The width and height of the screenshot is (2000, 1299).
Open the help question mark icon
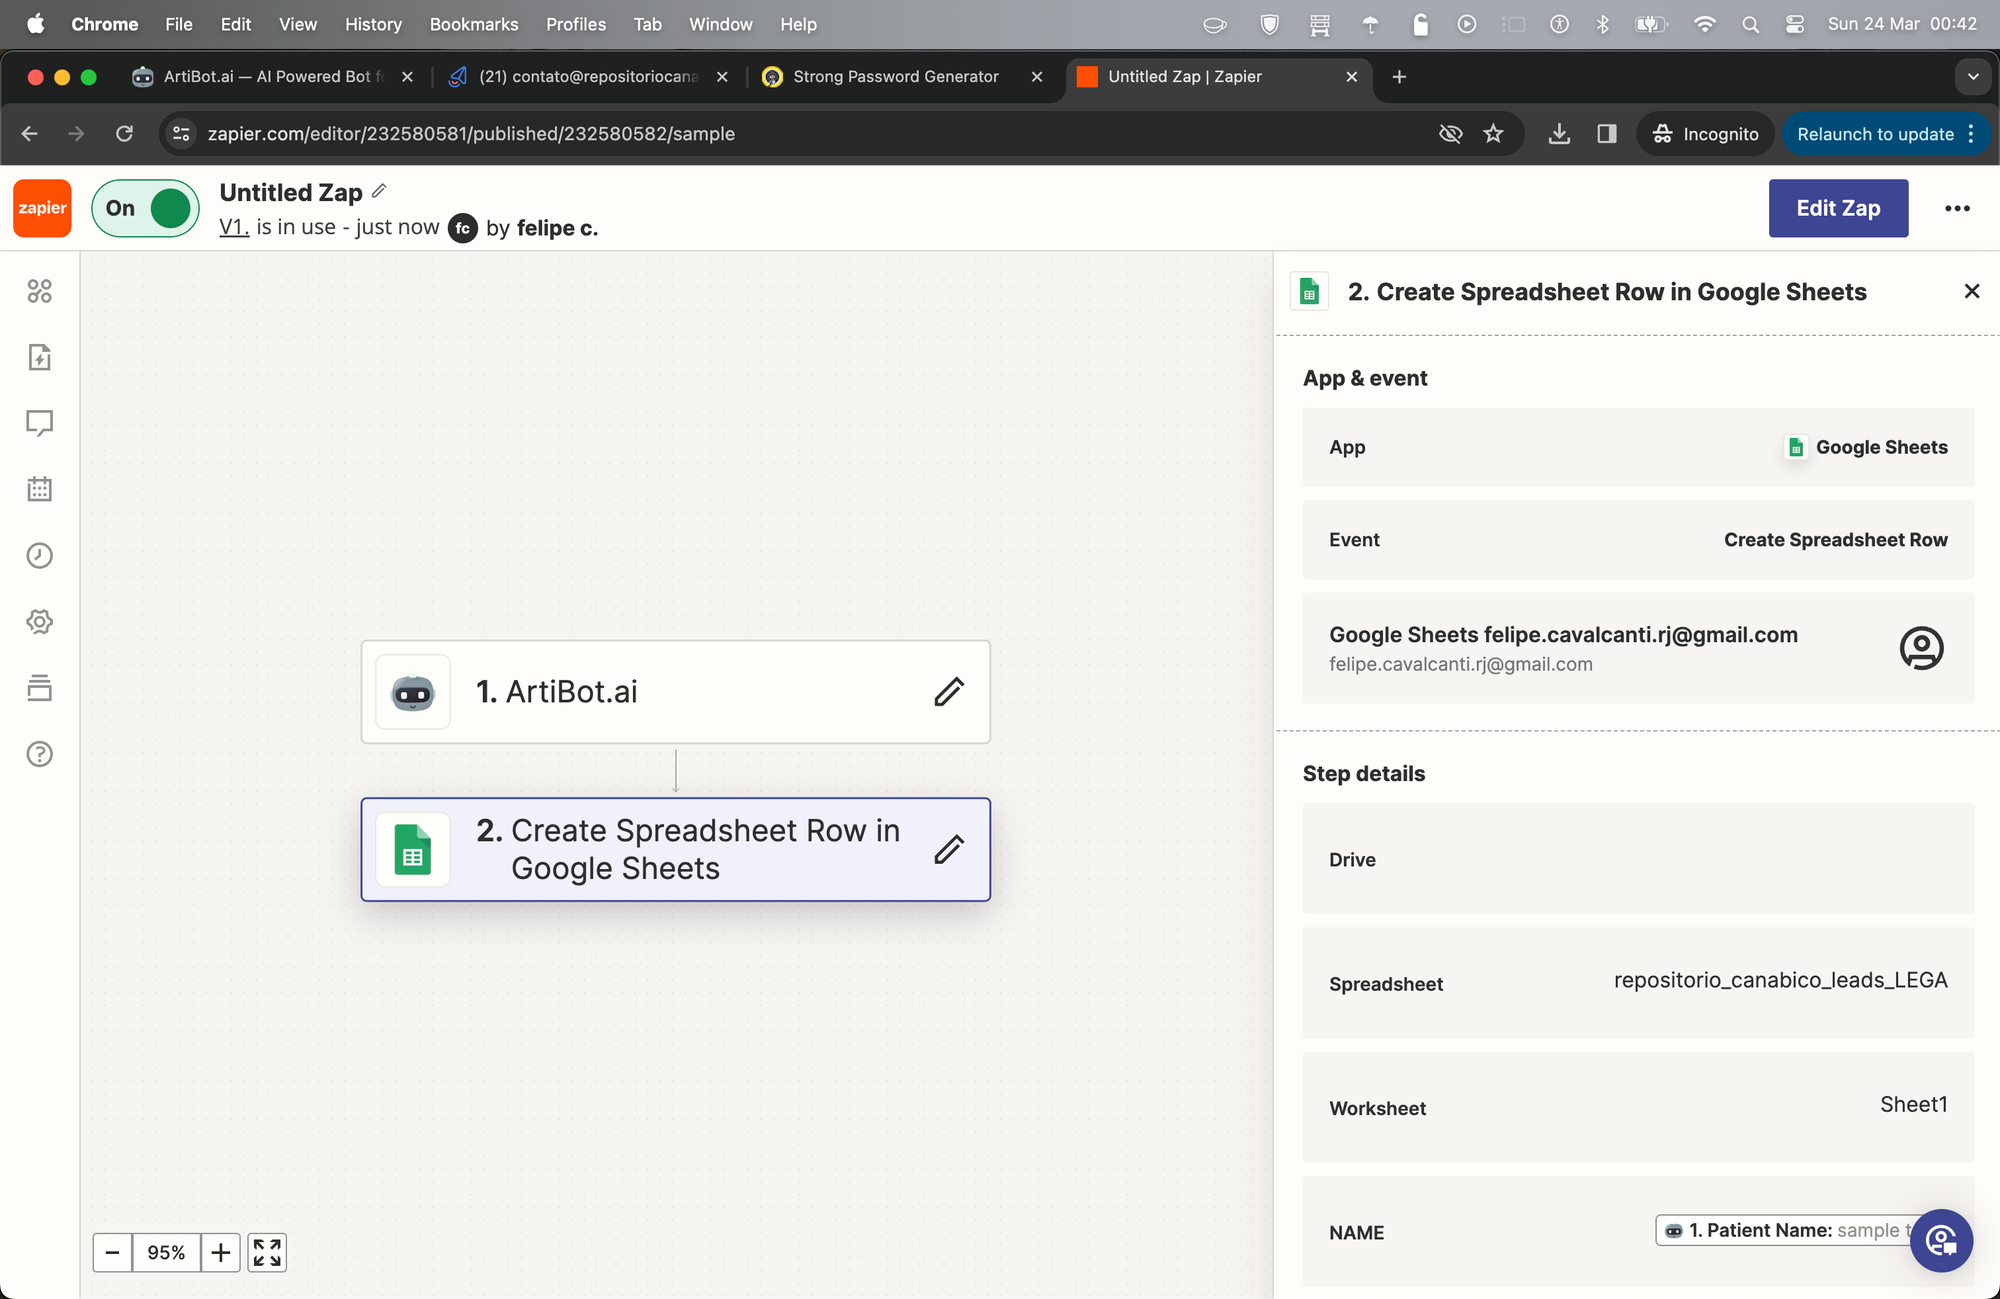click(x=39, y=754)
